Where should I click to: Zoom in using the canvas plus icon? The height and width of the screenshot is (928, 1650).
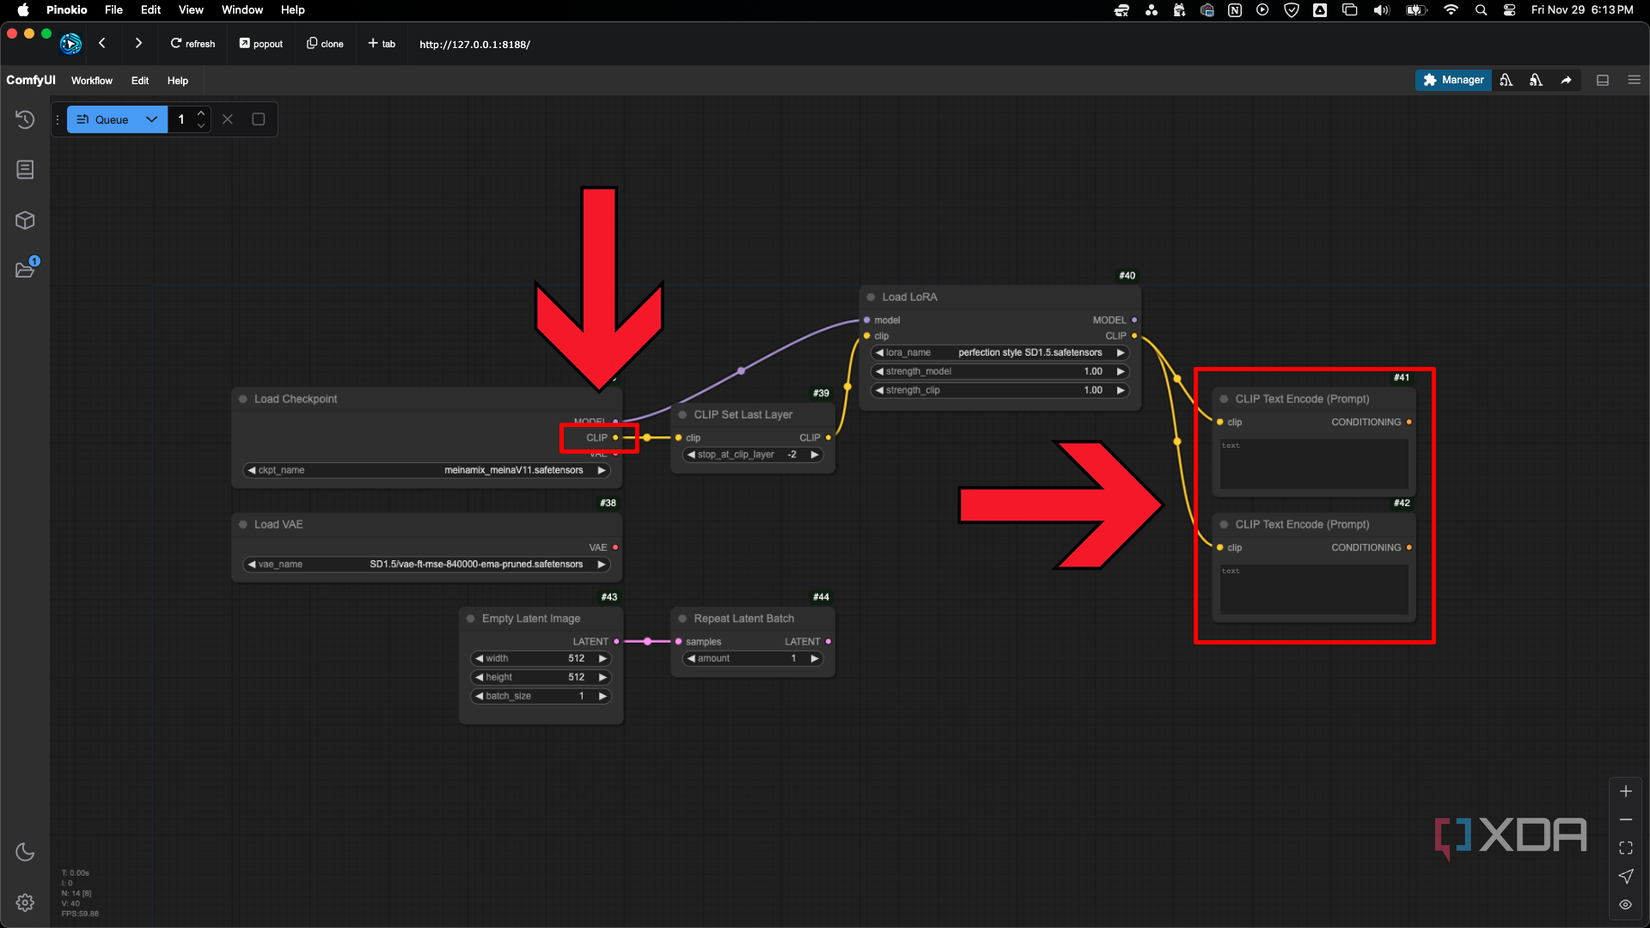coord(1625,791)
